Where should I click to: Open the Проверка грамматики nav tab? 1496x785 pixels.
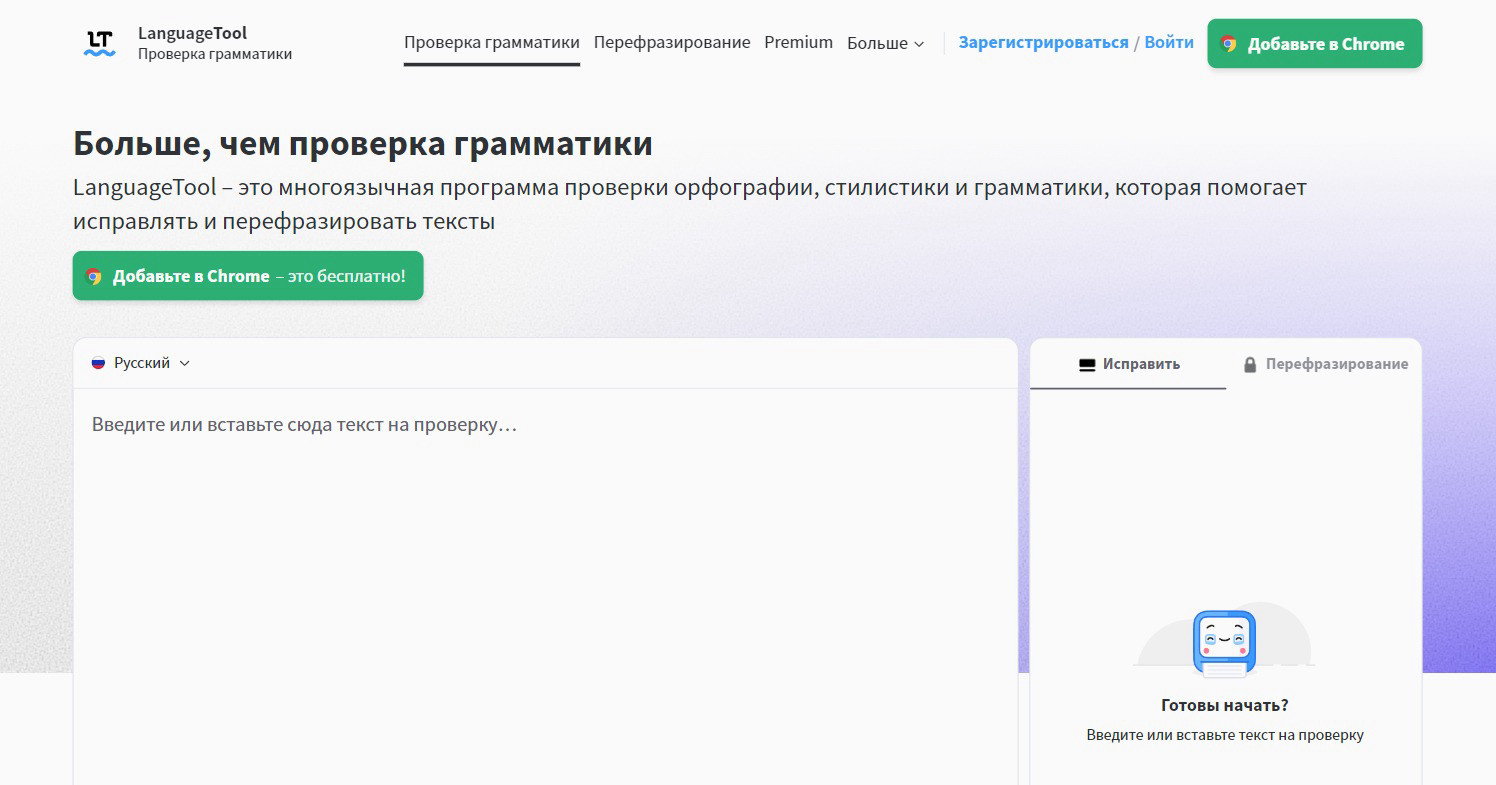point(492,42)
